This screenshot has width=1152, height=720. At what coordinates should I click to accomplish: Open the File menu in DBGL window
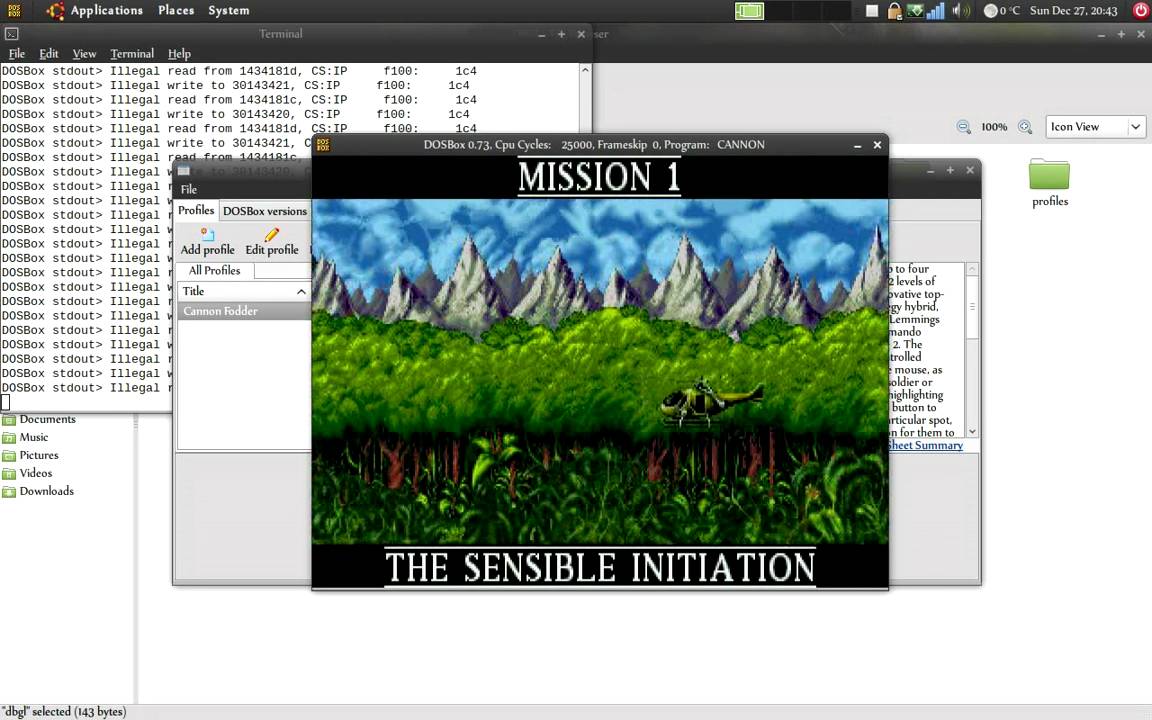[189, 189]
